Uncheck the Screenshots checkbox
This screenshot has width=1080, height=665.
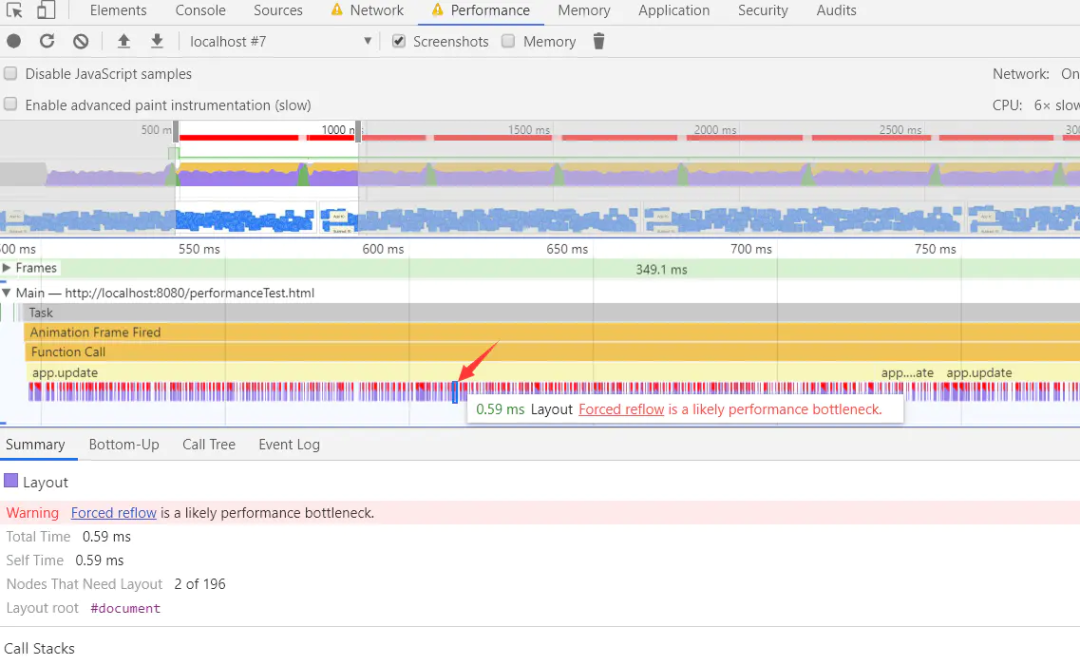[x=399, y=42]
